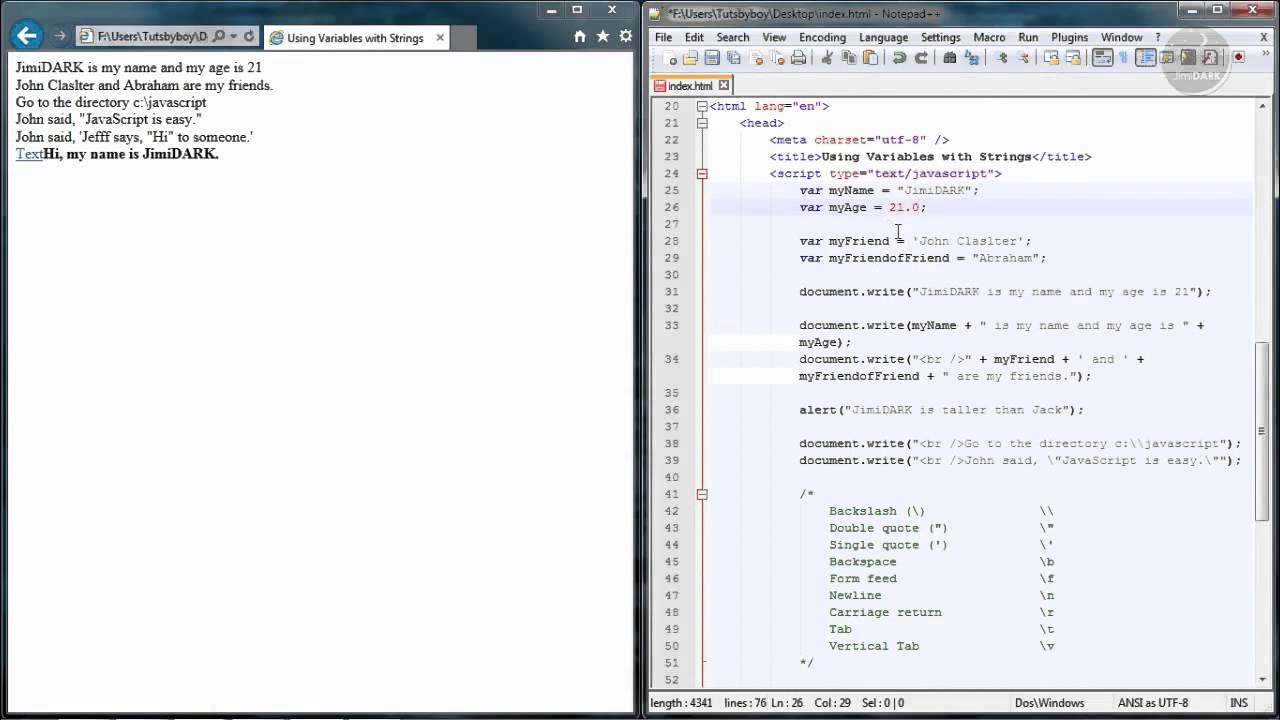
Task: Open the Plugins menu
Action: 1069,37
